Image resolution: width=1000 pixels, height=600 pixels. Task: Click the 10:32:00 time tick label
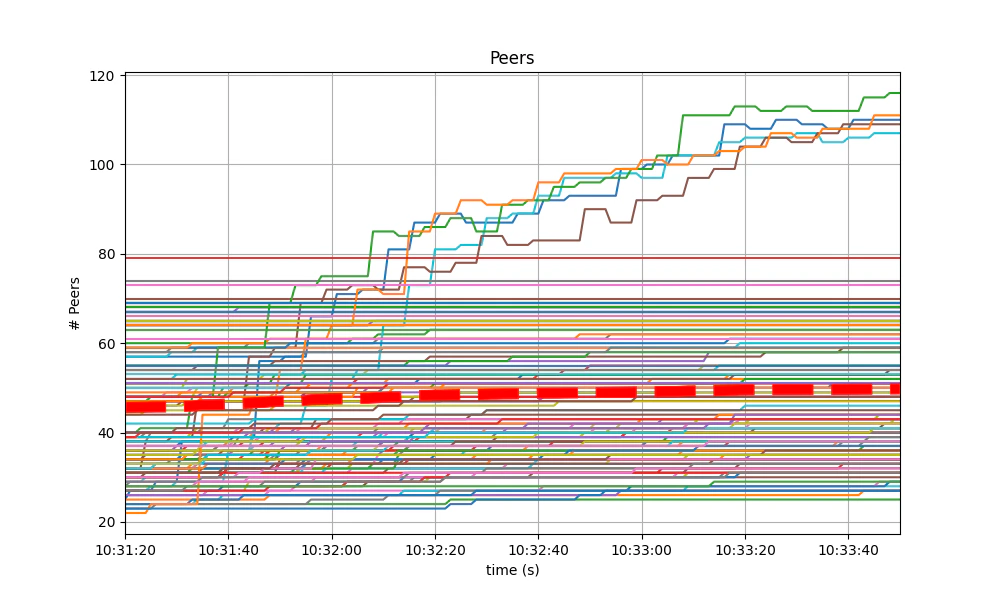(x=330, y=550)
